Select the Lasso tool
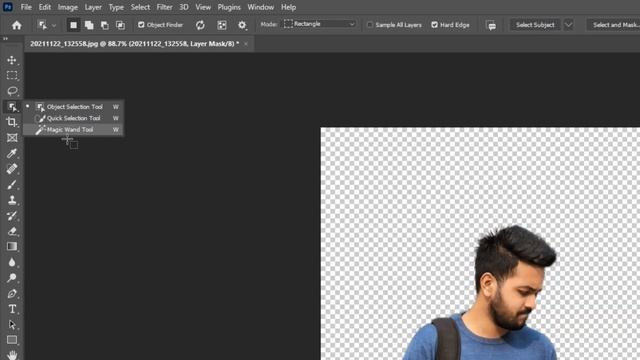 [x=12, y=91]
